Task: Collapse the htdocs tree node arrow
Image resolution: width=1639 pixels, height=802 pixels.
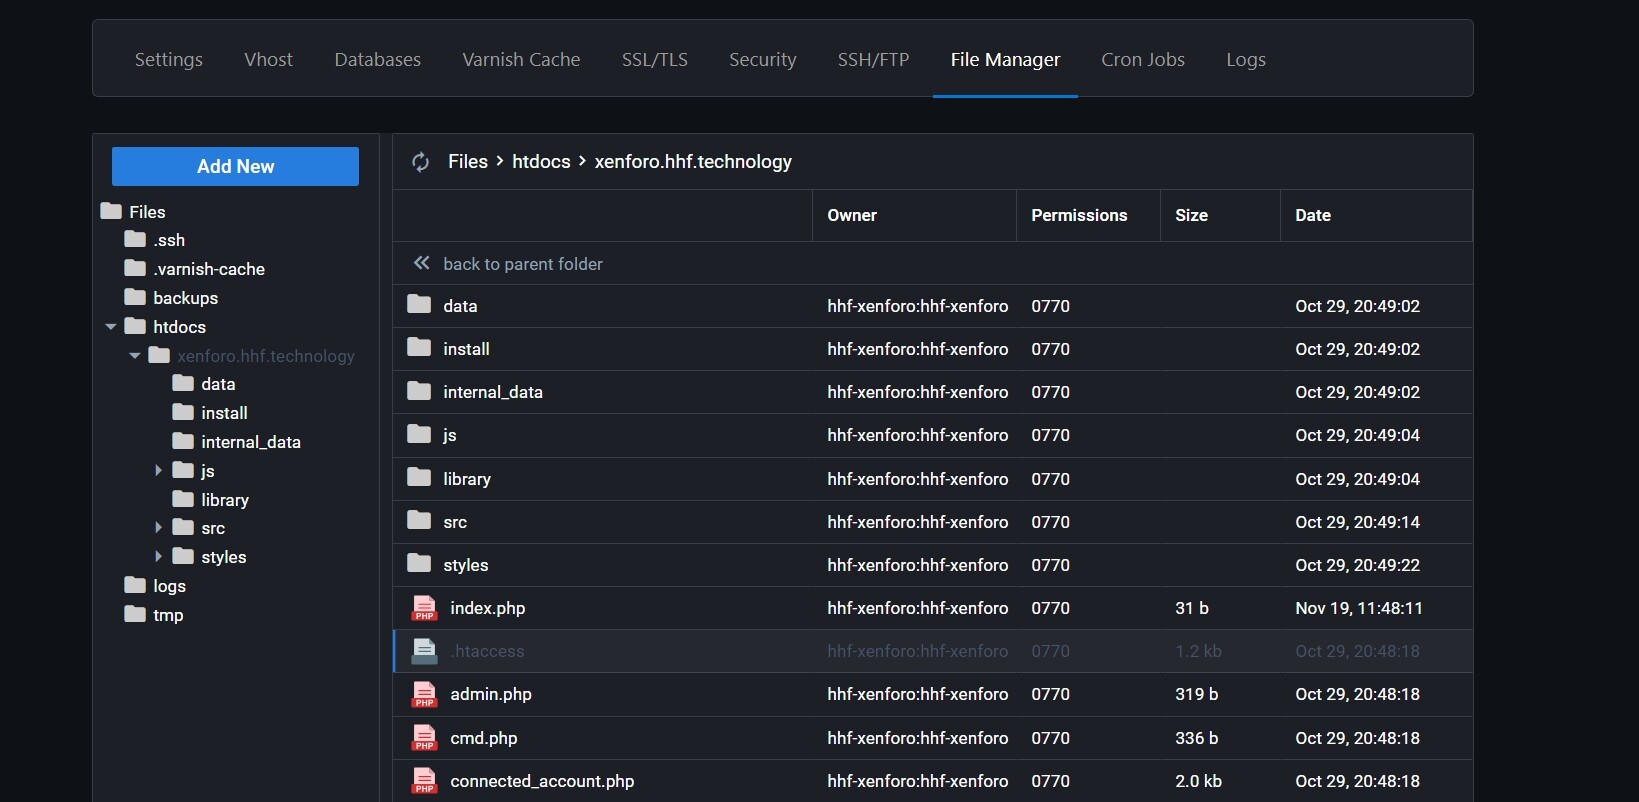Action: click(111, 327)
